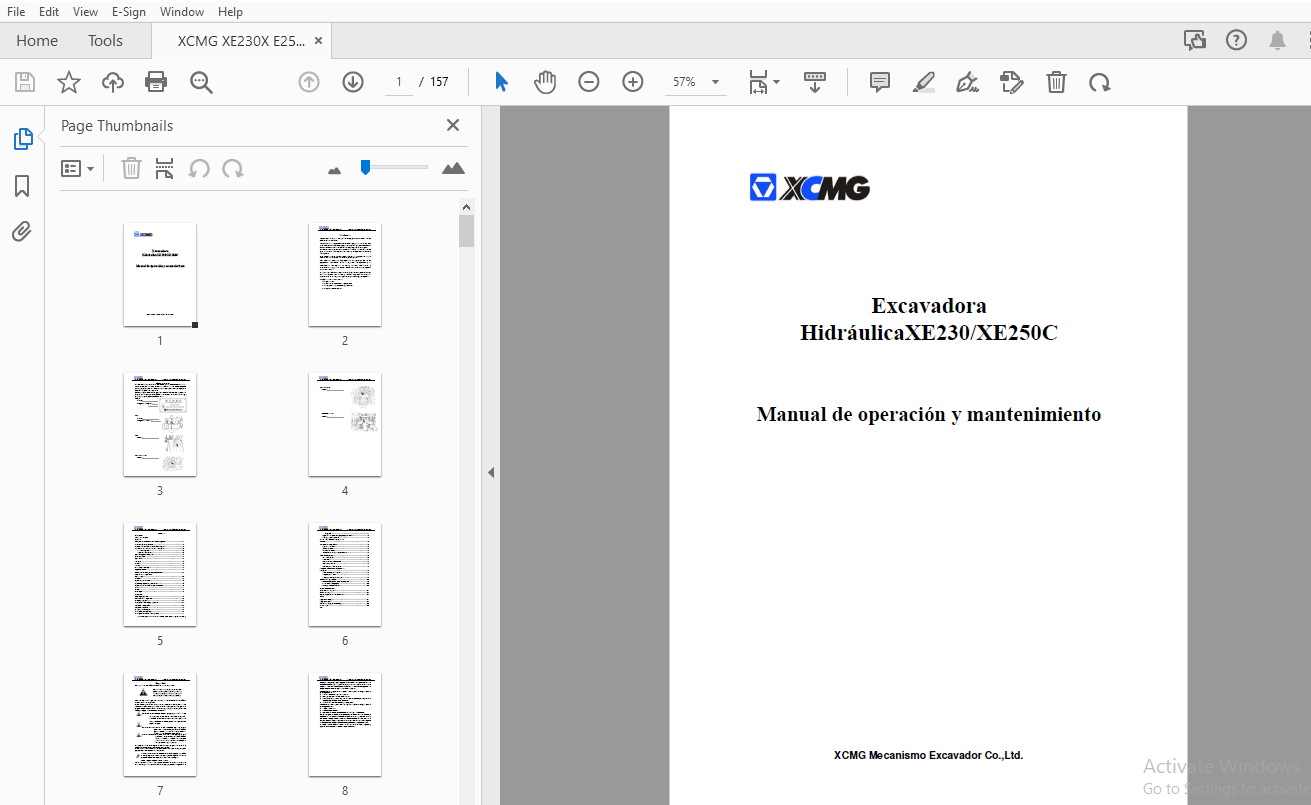The width and height of the screenshot is (1311, 805).
Task: Rotate page with clockwise arrow icon
Action: tap(1100, 82)
